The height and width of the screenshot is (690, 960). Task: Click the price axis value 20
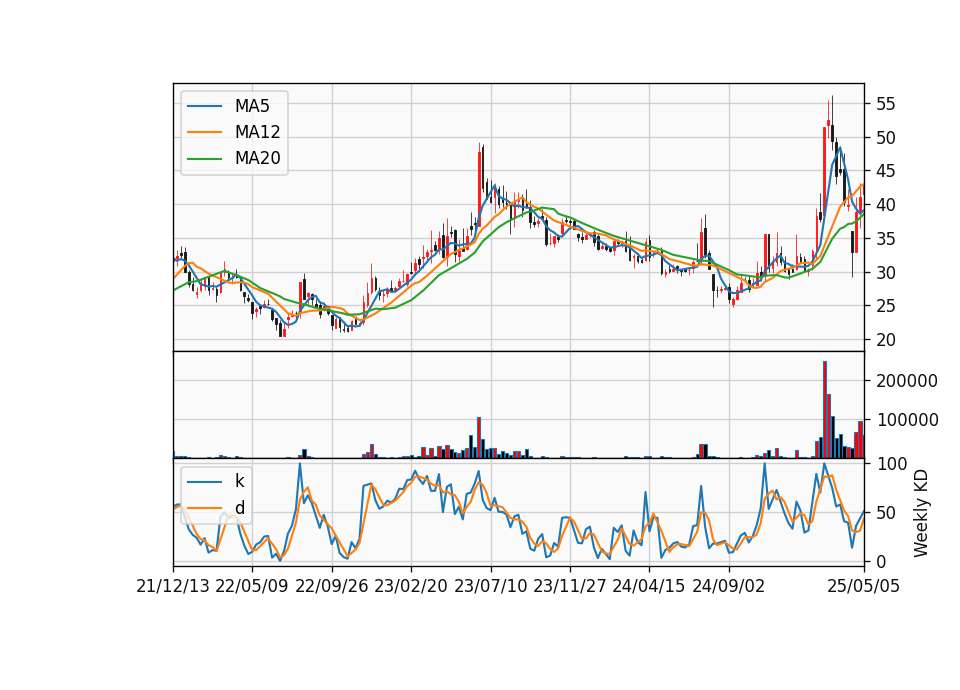[885, 340]
